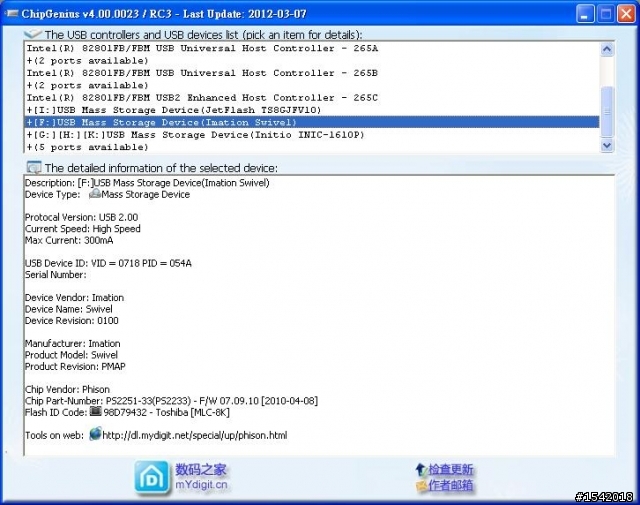This screenshot has height=505, width=640.
Task: Open the phison.html tools web link
Action: [195, 435]
